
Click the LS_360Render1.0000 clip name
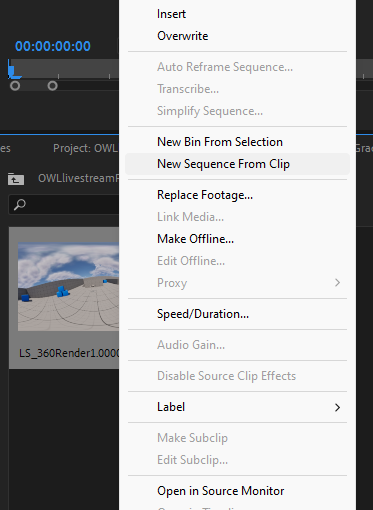(69, 353)
